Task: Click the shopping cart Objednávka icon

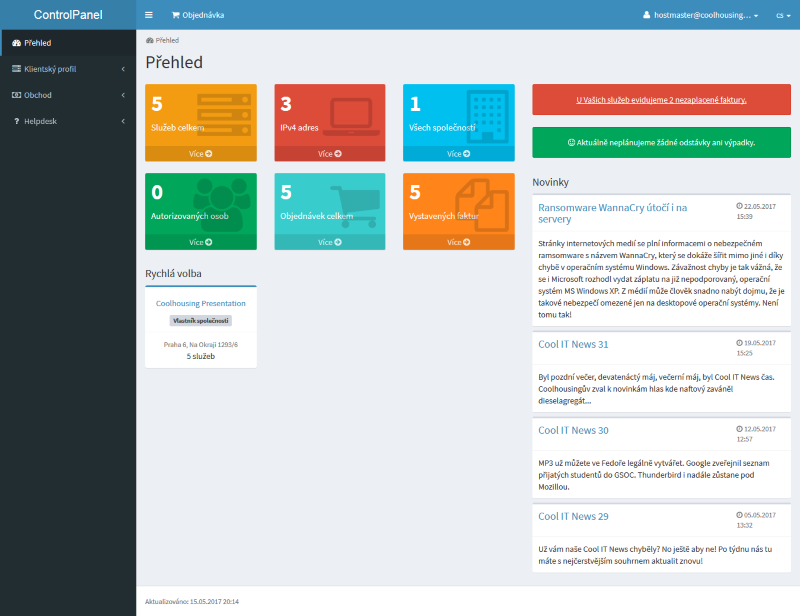Action: 176,15
